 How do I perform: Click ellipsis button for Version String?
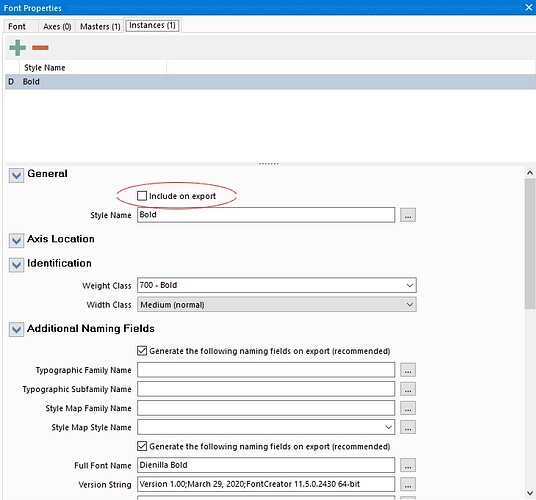click(408, 485)
